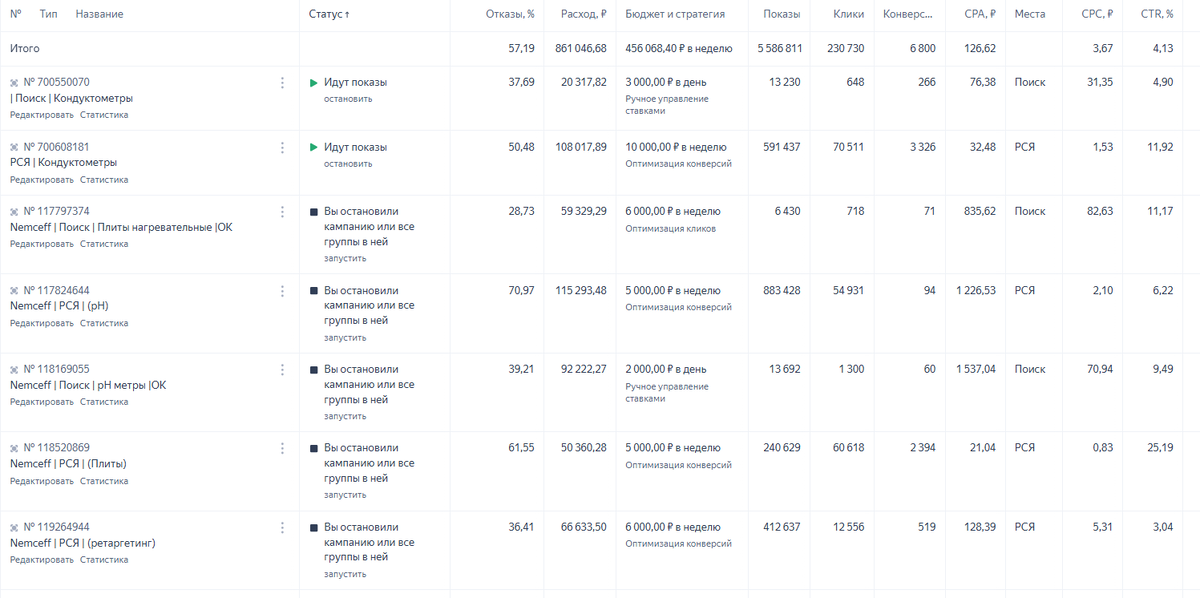The width and height of the screenshot is (1200, 598).
Task: Open three-dot menu for Nemceff | РСЯ | (pH)
Action: click(x=282, y=291)
